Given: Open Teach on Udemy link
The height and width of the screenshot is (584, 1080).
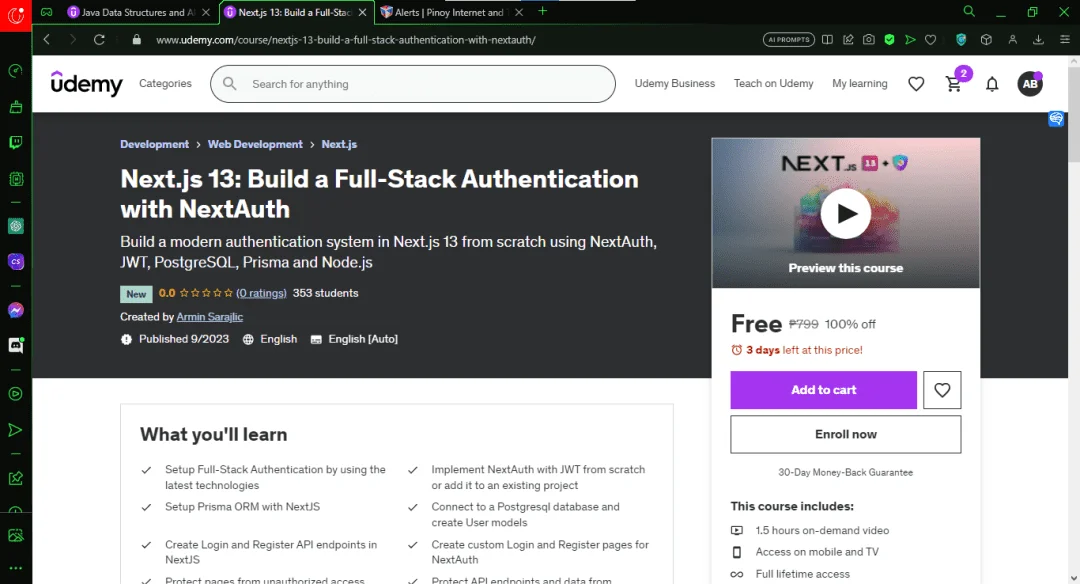Looking at the screenshot, I should click(x=773, y=83).
